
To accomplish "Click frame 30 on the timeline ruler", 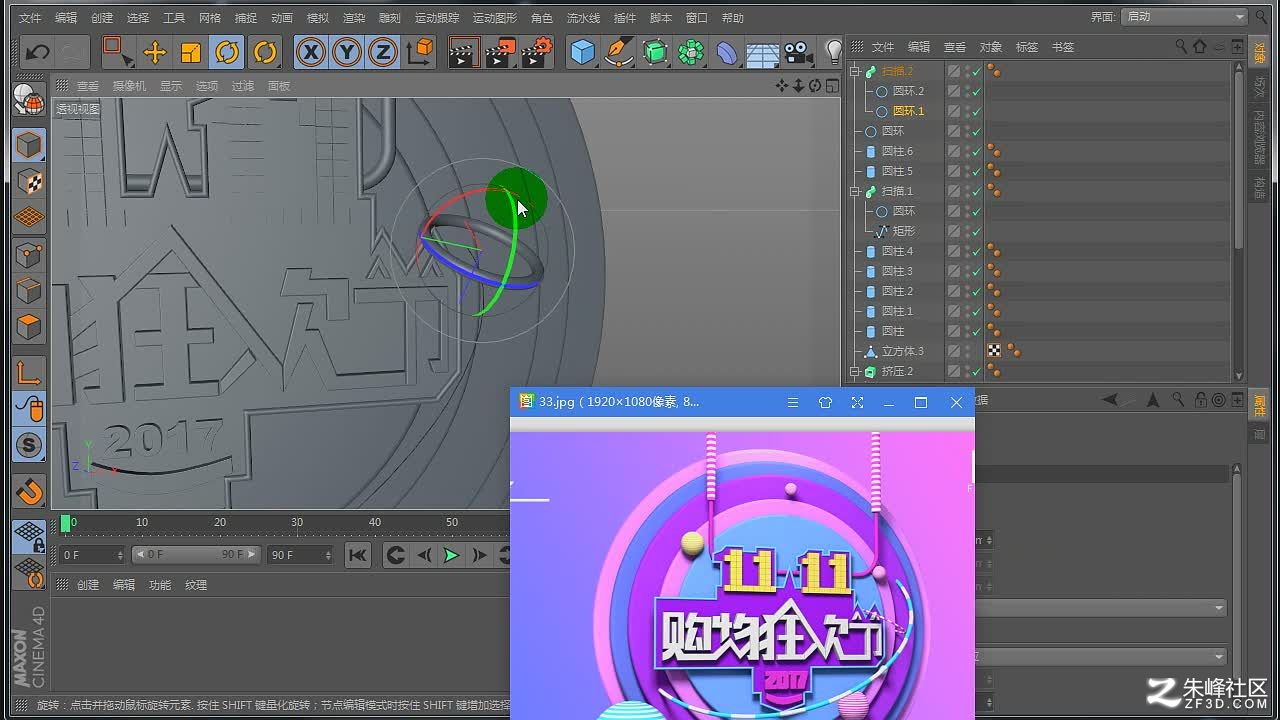I will [297, 523].
